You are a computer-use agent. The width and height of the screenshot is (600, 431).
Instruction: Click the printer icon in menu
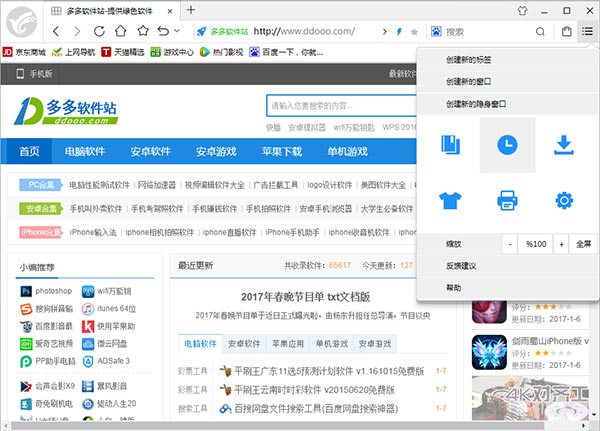507,200
